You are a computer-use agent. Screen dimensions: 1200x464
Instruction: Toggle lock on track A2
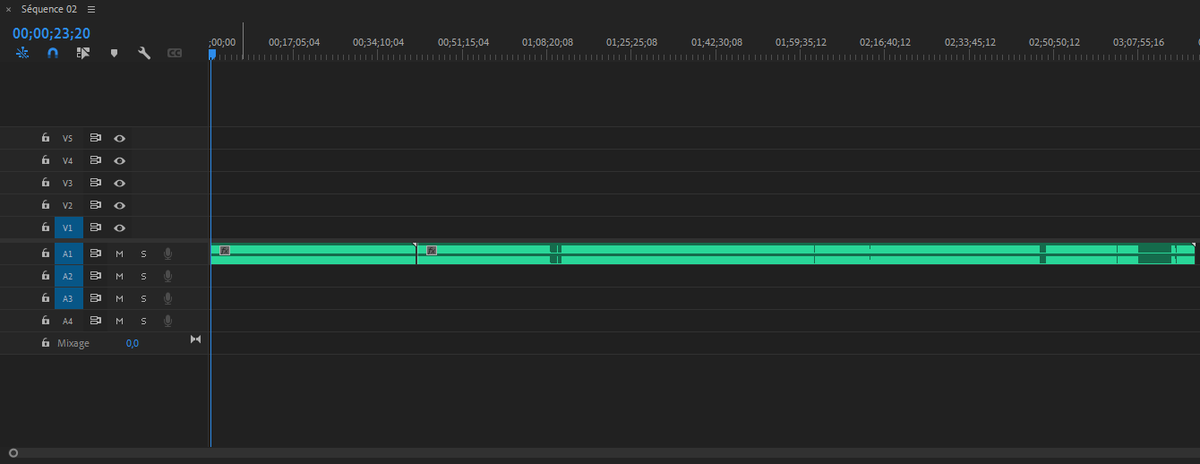[x=45, y=276]
